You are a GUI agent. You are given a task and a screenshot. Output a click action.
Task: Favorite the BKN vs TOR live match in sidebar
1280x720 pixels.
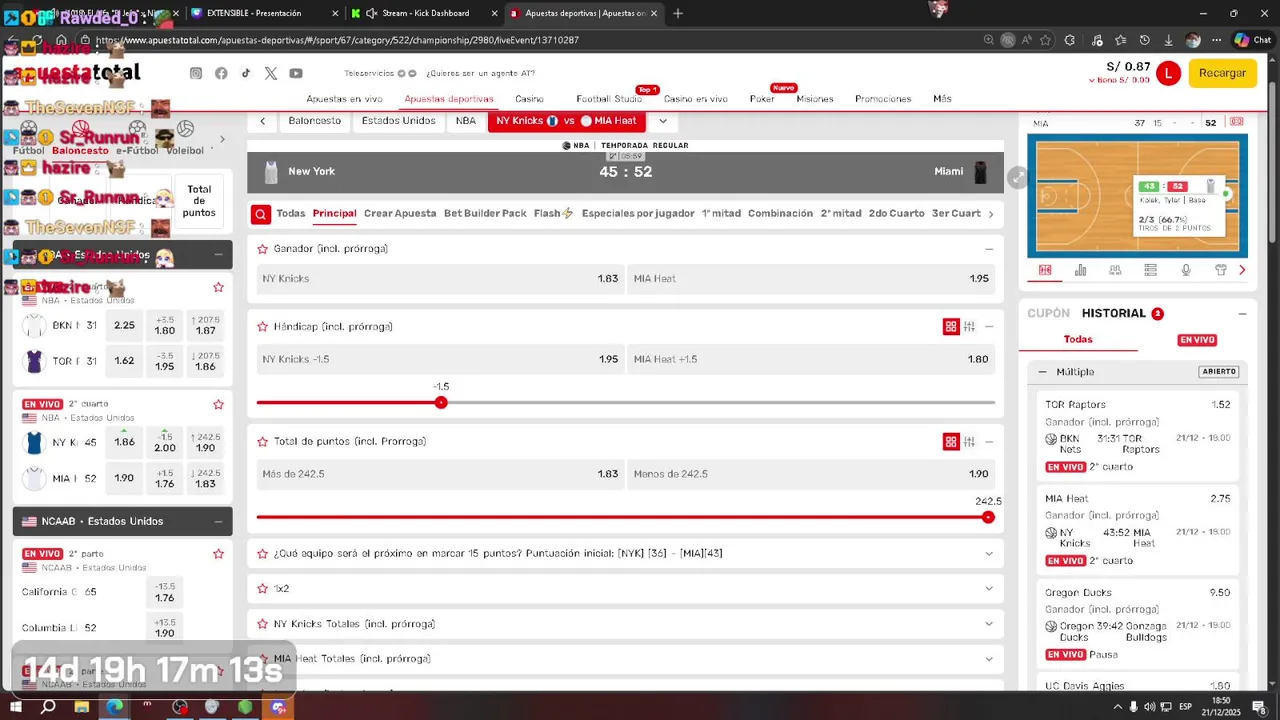pos(218,287)
